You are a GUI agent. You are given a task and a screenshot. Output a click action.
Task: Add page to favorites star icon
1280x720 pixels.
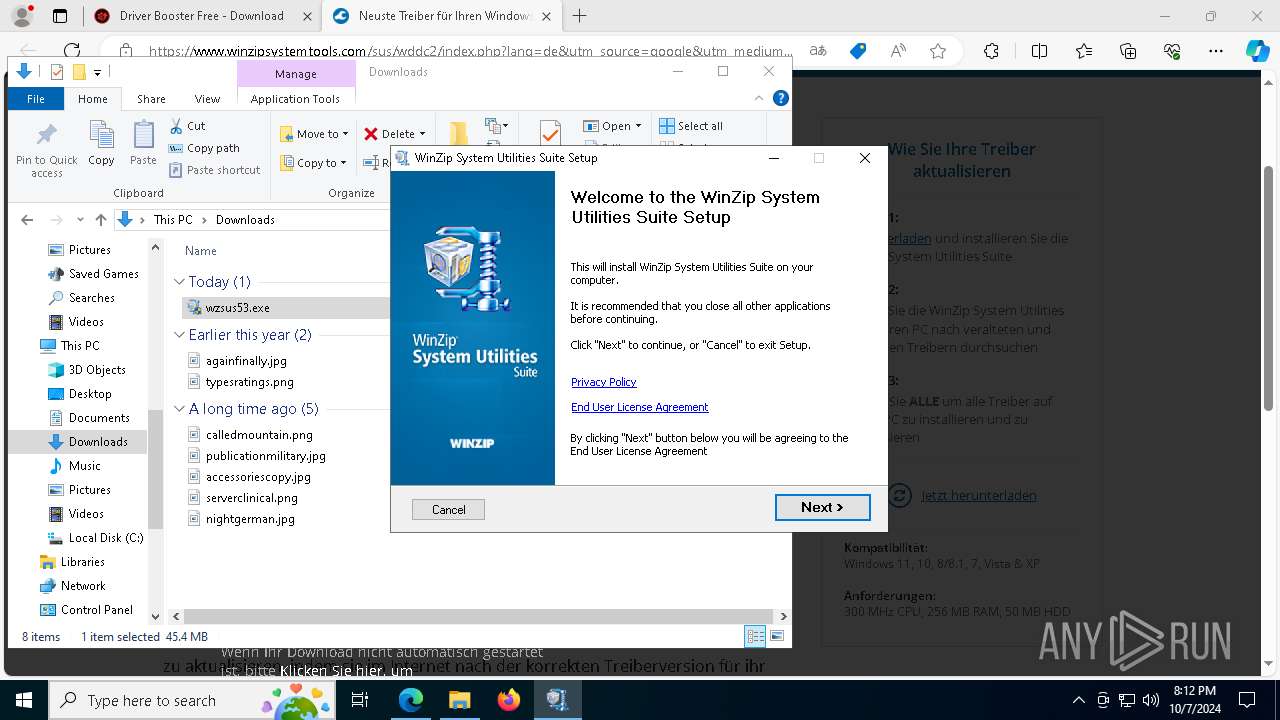(937, 51)
